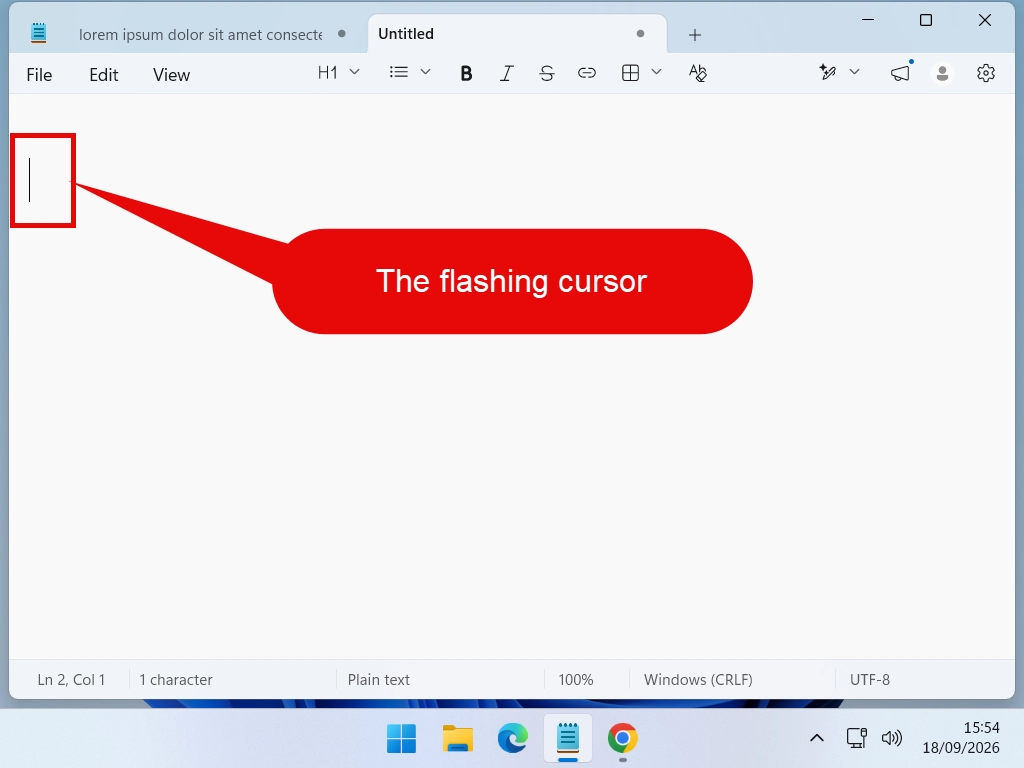Image resolution: width=1024 pixels, height=768 pixels.
Task: Show hidden system tray icons
Action: coord(817,739)
